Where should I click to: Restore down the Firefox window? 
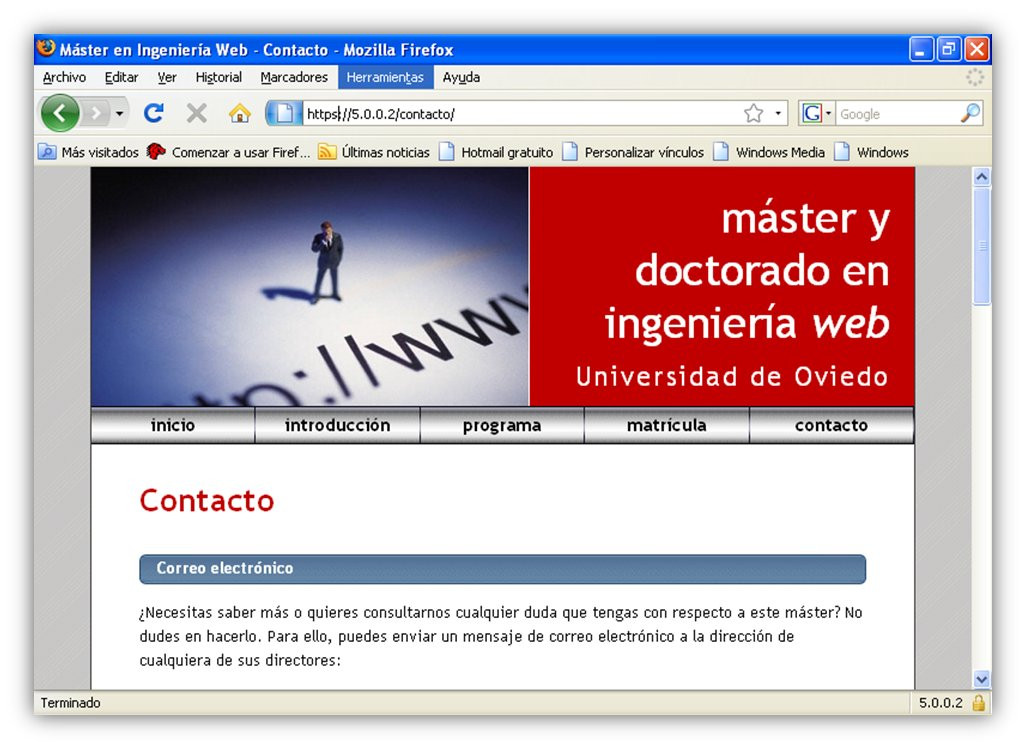pos(948,50)
